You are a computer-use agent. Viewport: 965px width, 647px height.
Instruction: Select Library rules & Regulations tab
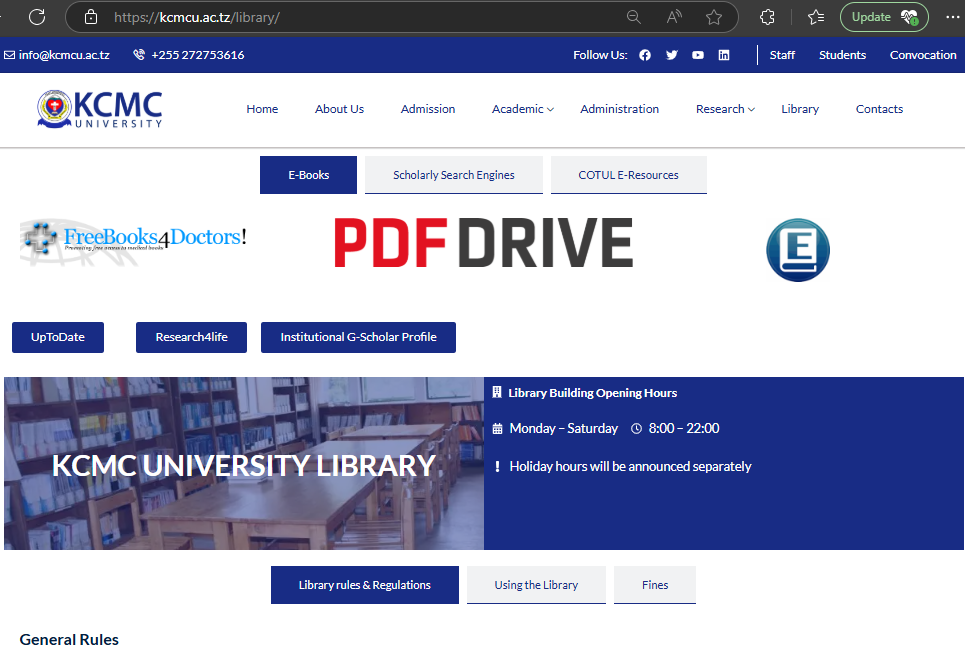coord(364,585)
